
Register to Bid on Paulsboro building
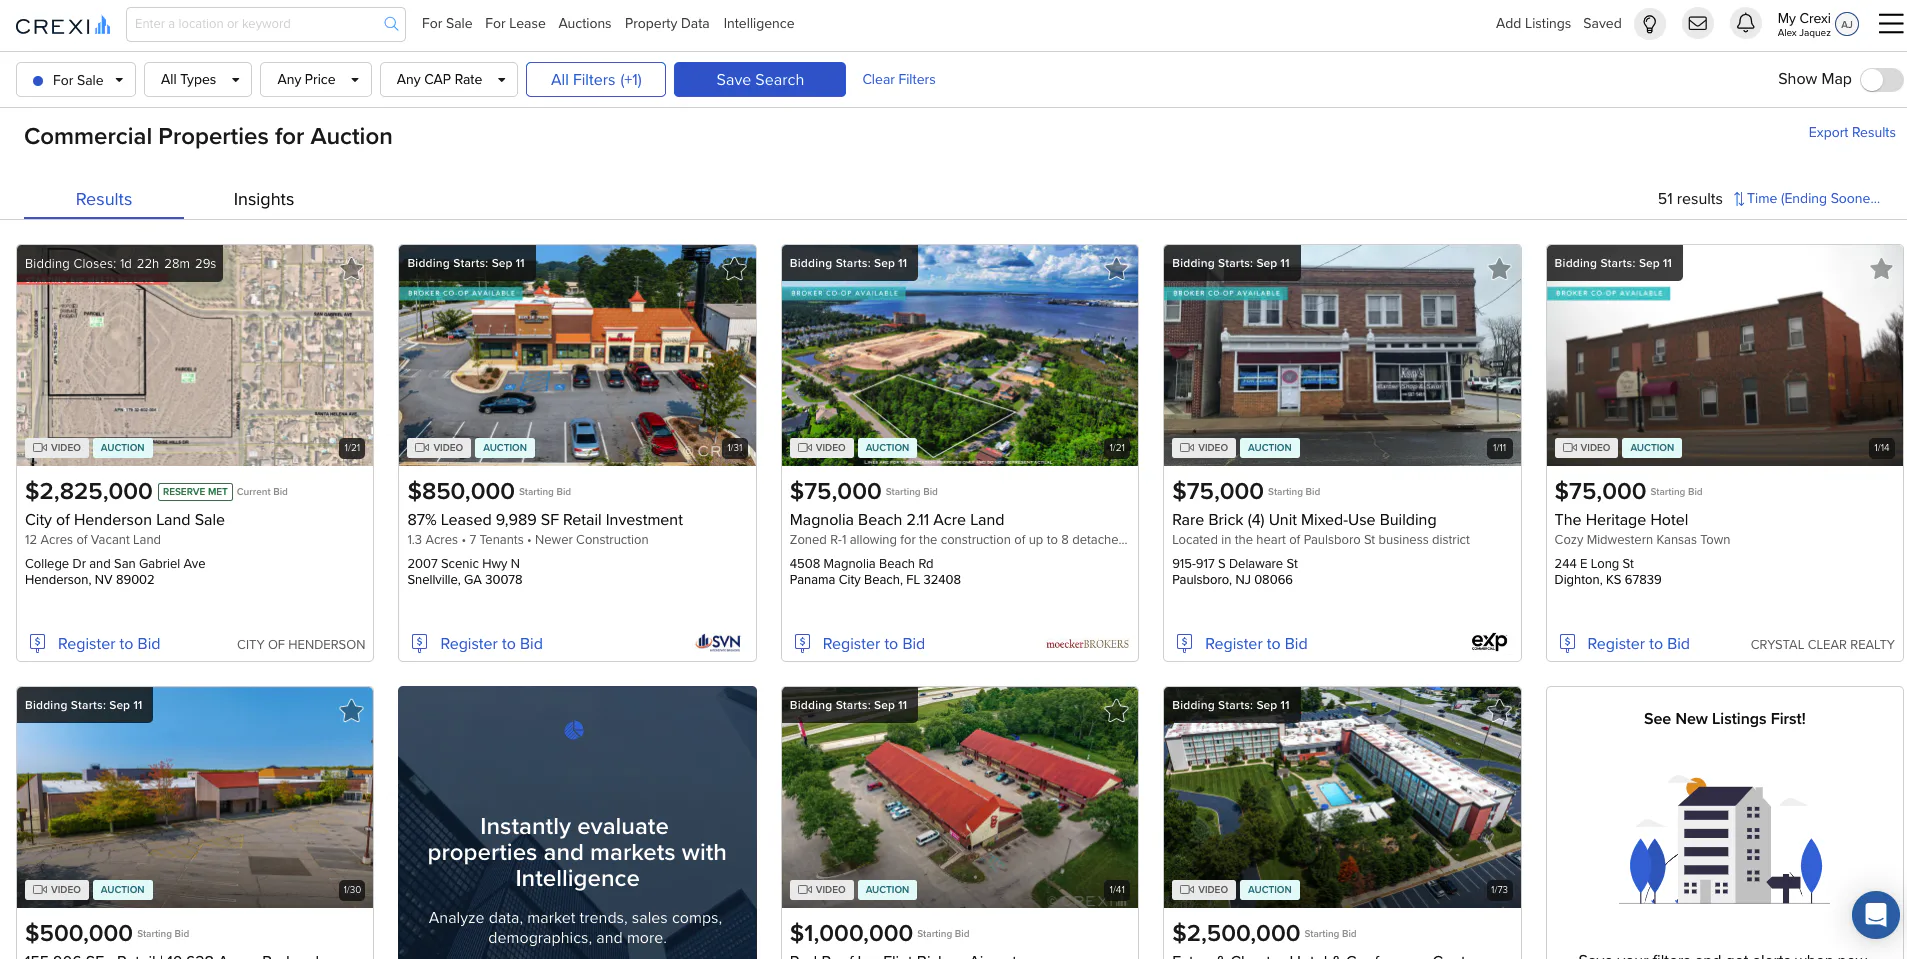click(1256, 644)
